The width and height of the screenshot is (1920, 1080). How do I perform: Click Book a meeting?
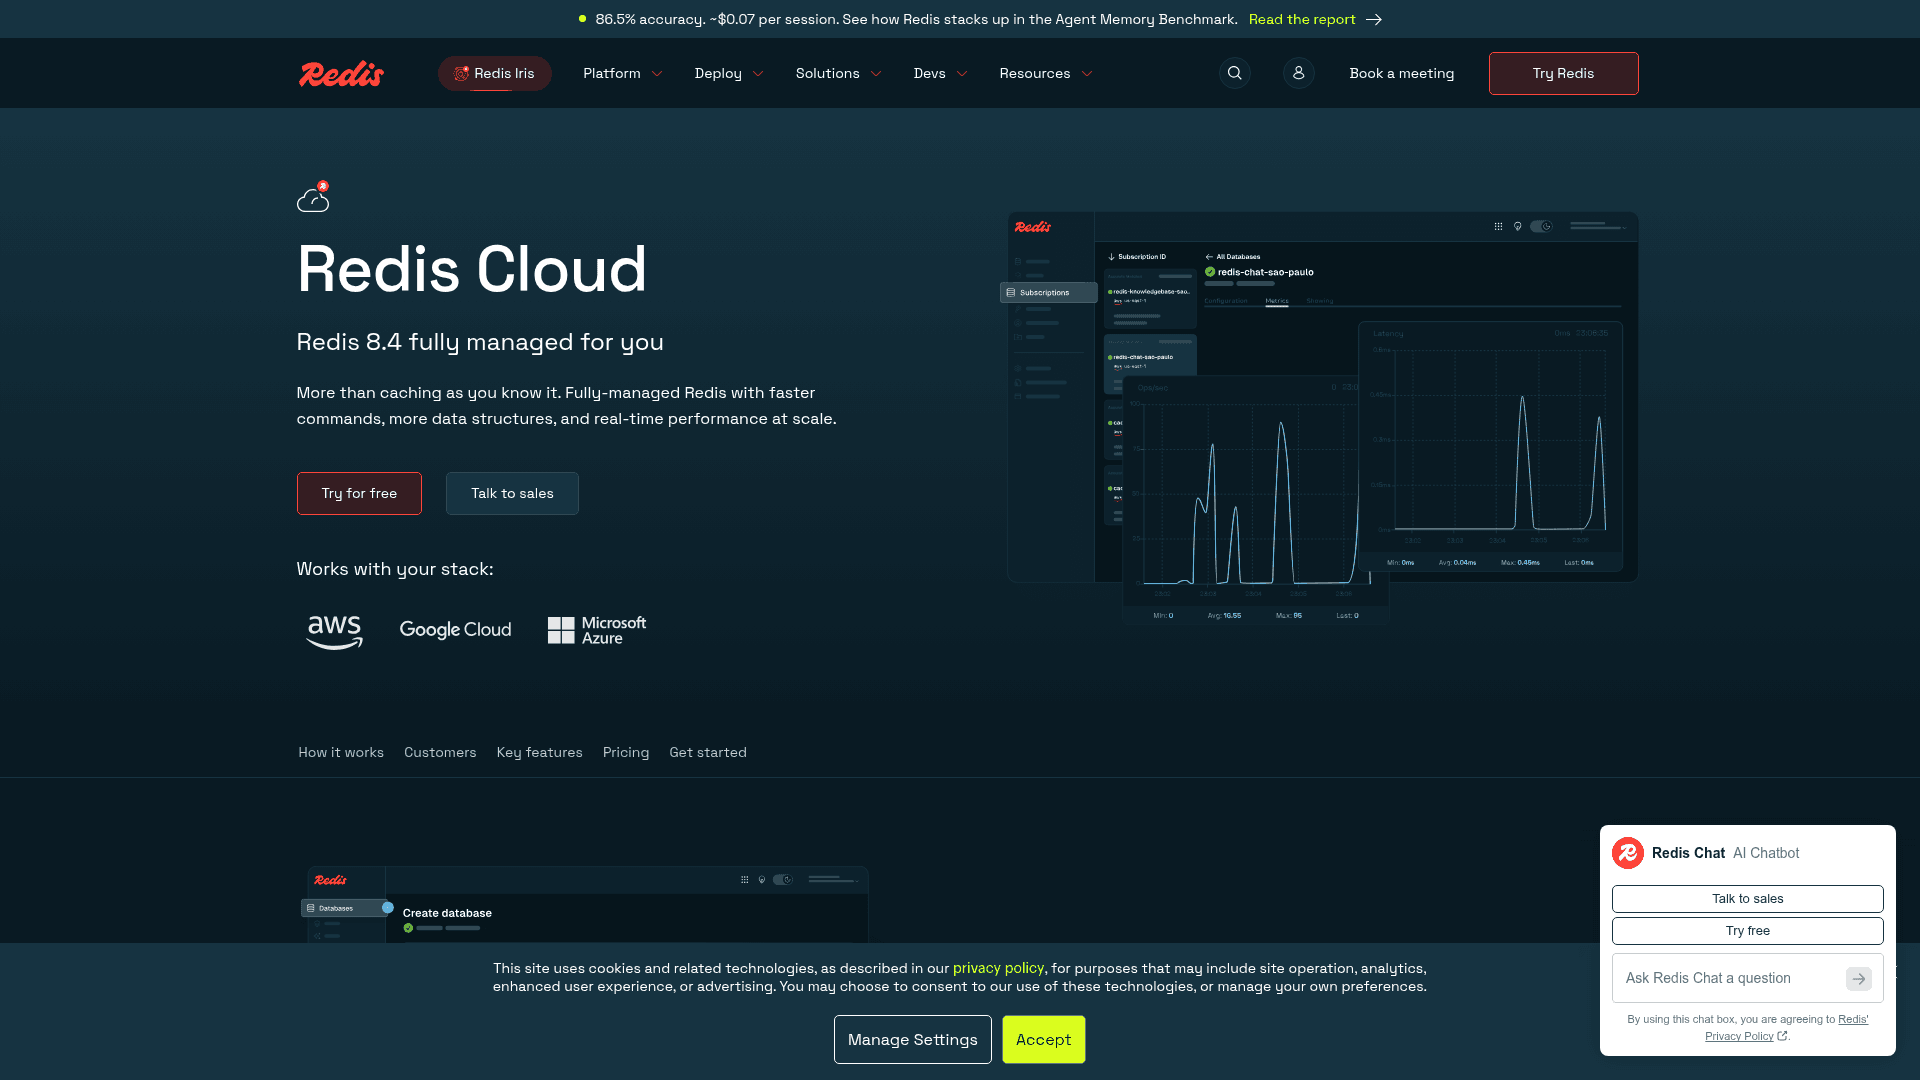coord(1402,74)
